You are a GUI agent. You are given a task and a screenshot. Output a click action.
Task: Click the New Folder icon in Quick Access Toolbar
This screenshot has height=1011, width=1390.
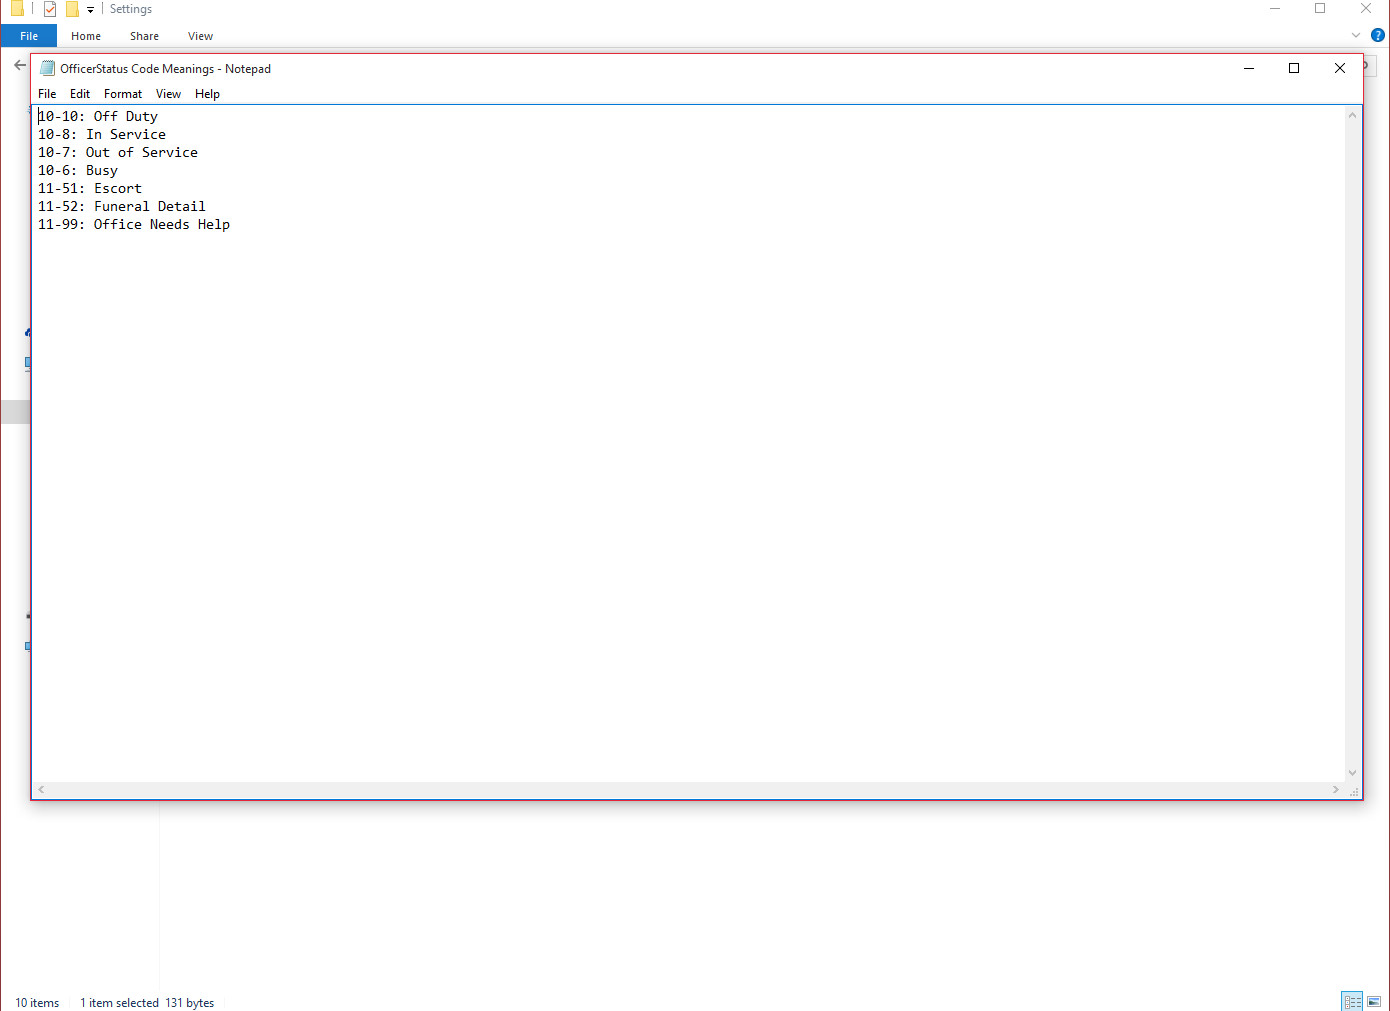[72, 9]
